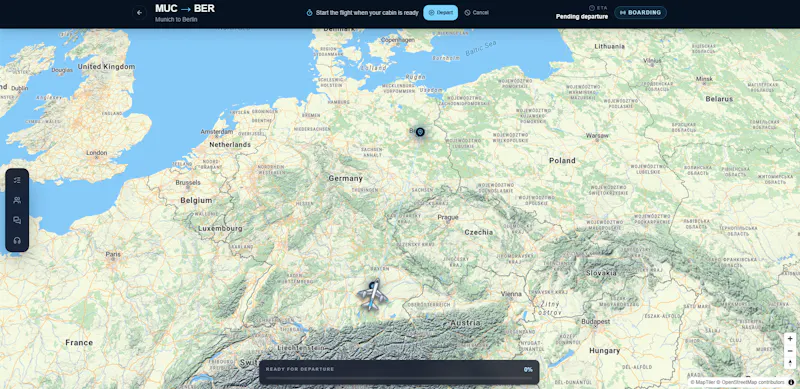Click the United Kingdom label
Image resolution: width=800 pixels, height=389 pixels.
(106, 66)
